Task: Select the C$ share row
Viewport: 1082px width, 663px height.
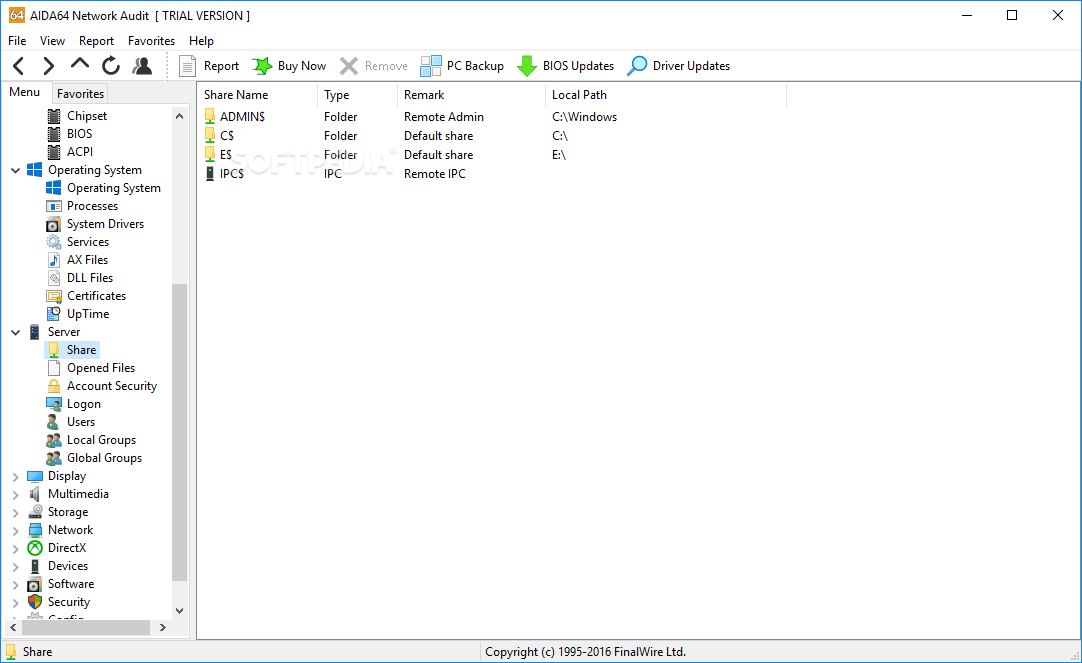Action: (226, 136)
